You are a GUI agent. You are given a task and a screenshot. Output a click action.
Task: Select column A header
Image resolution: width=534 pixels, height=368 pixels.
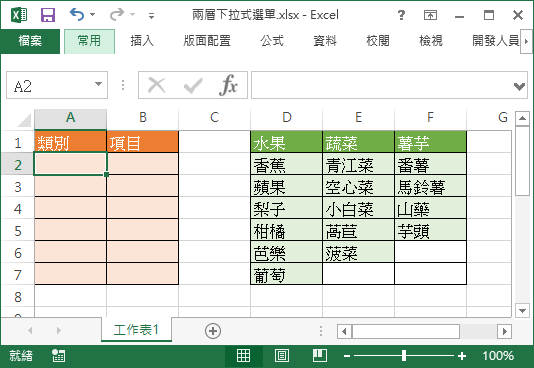pyautogui.click(x=70, y=118)
